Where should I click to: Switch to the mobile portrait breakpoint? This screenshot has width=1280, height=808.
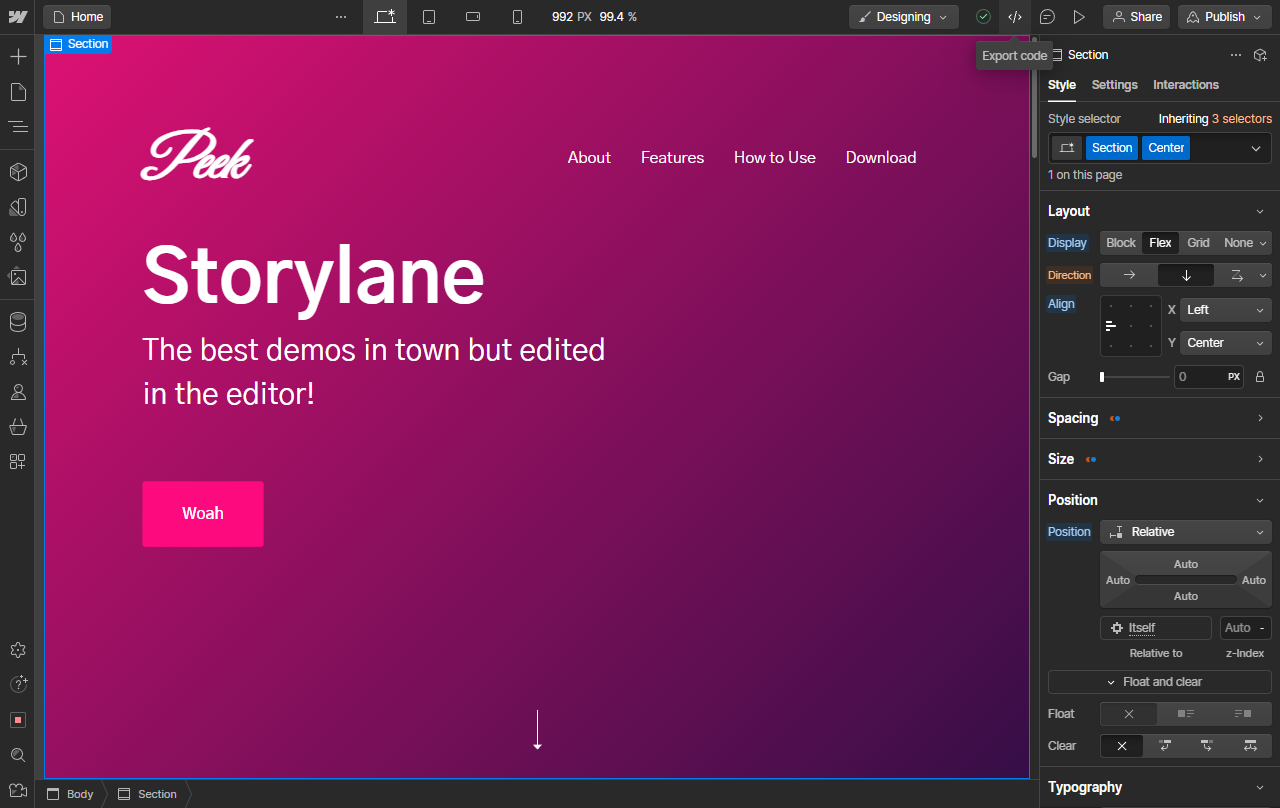coord(517,17)
